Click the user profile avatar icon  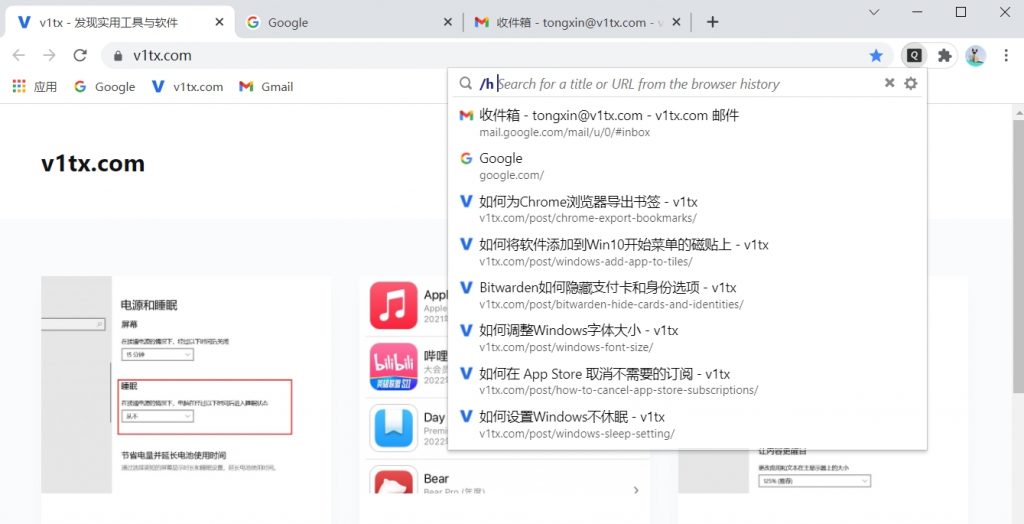pos(975,56)
